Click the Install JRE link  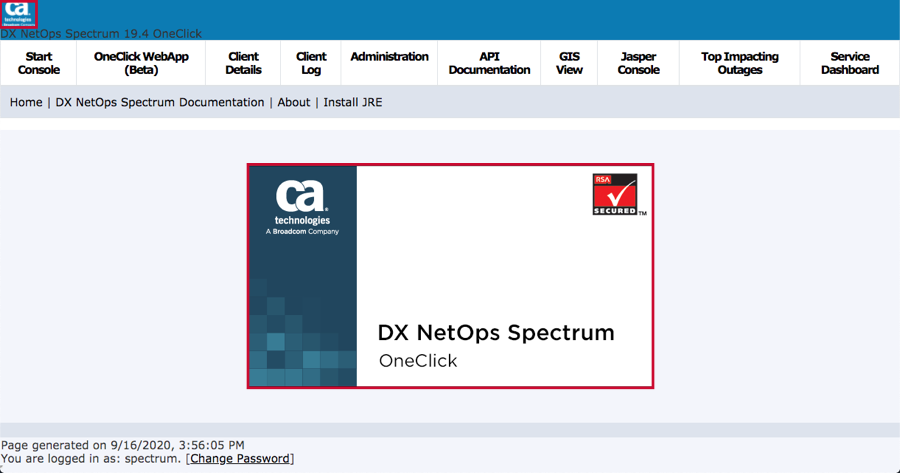(352, 102)
